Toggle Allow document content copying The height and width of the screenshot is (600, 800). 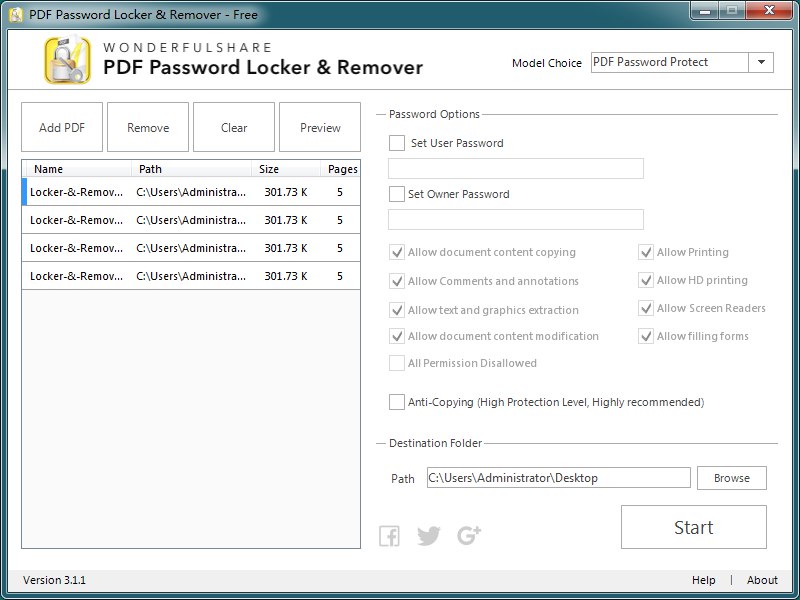pyautogui.click(x=397, y=252)
